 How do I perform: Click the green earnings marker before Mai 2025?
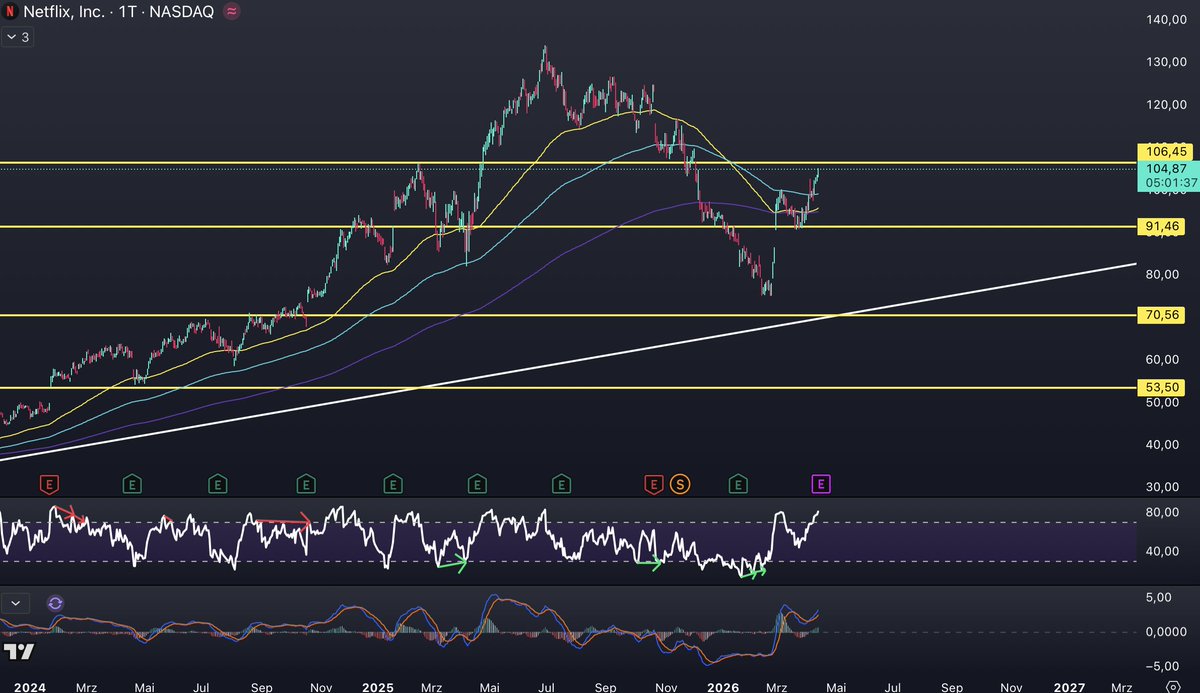pyautogui.click(x=477, y=484)
